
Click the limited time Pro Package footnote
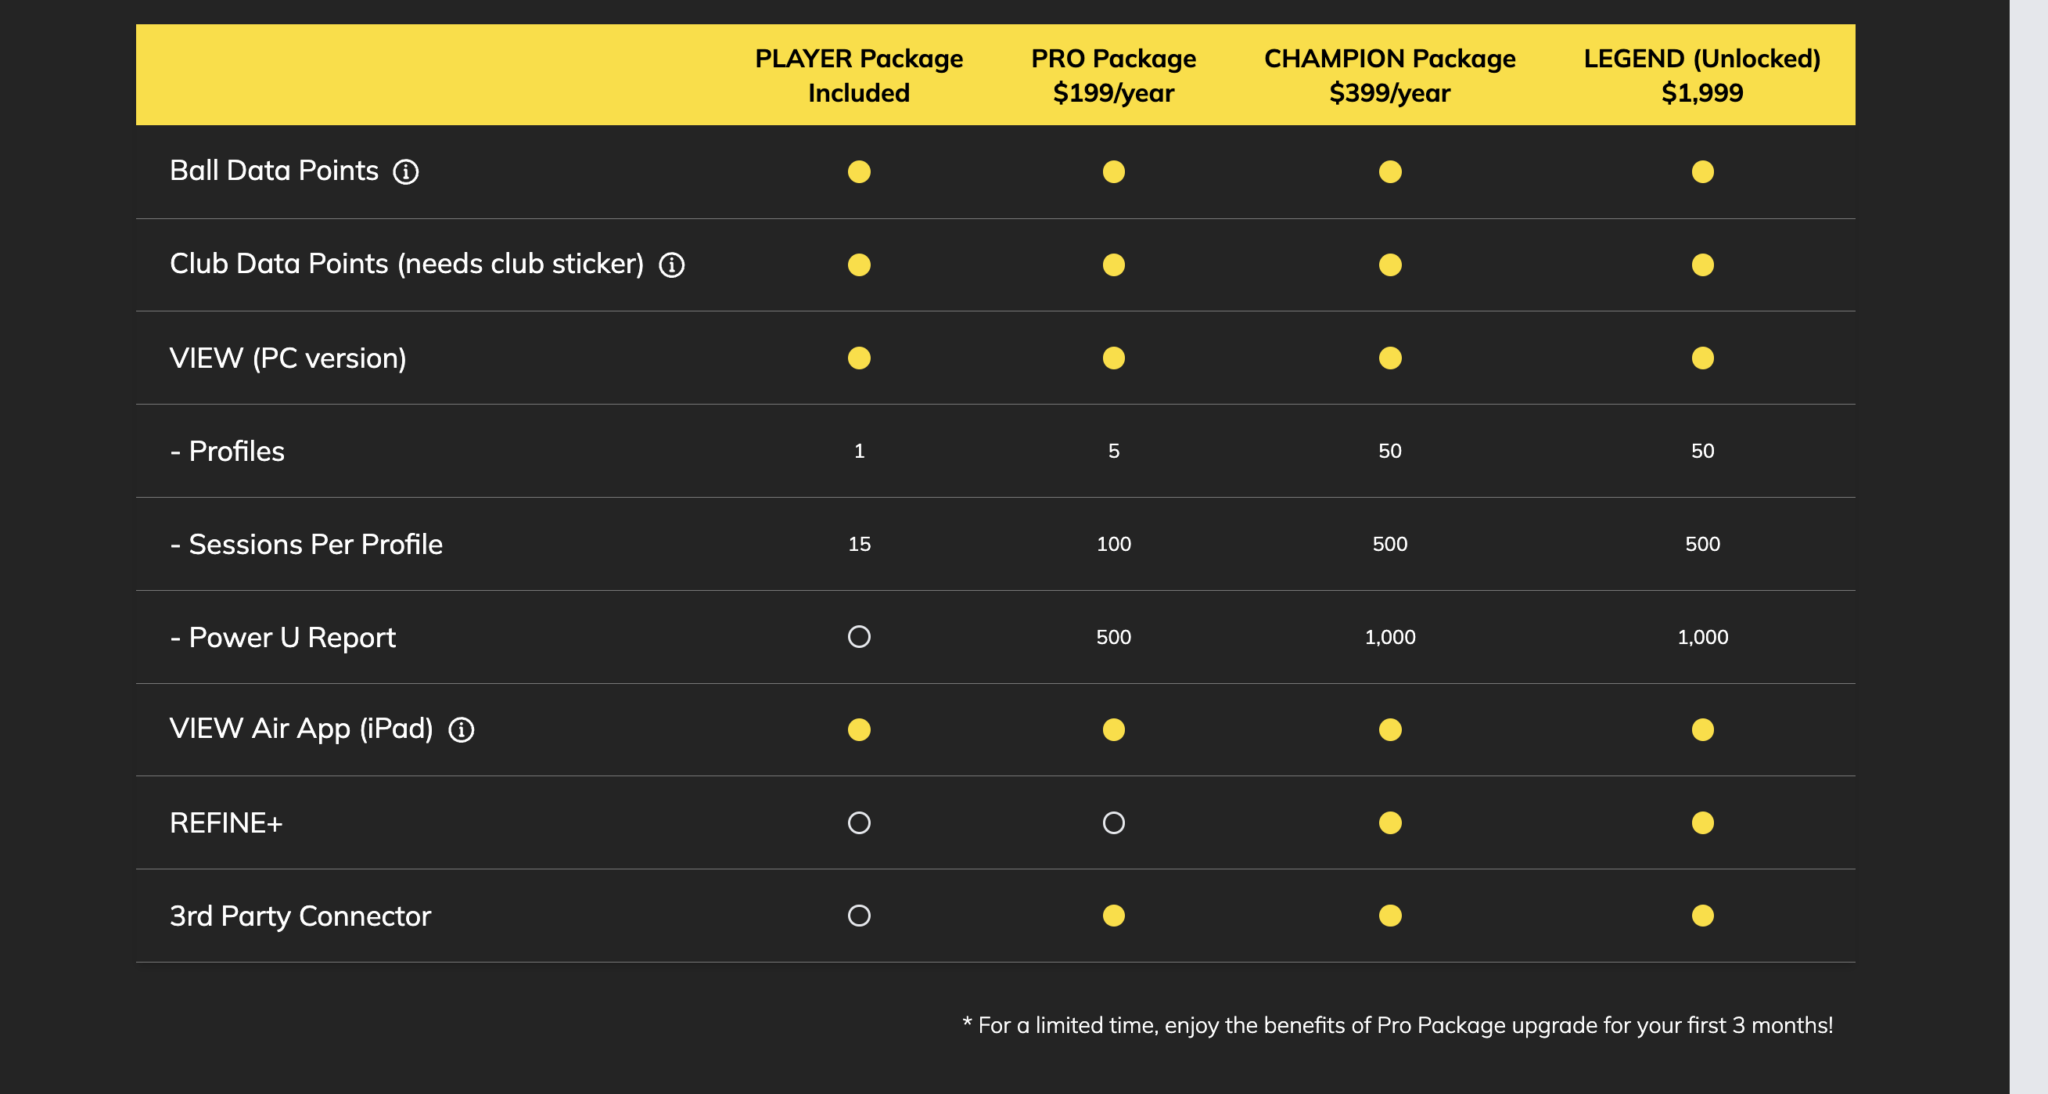click(1397, 1025)
